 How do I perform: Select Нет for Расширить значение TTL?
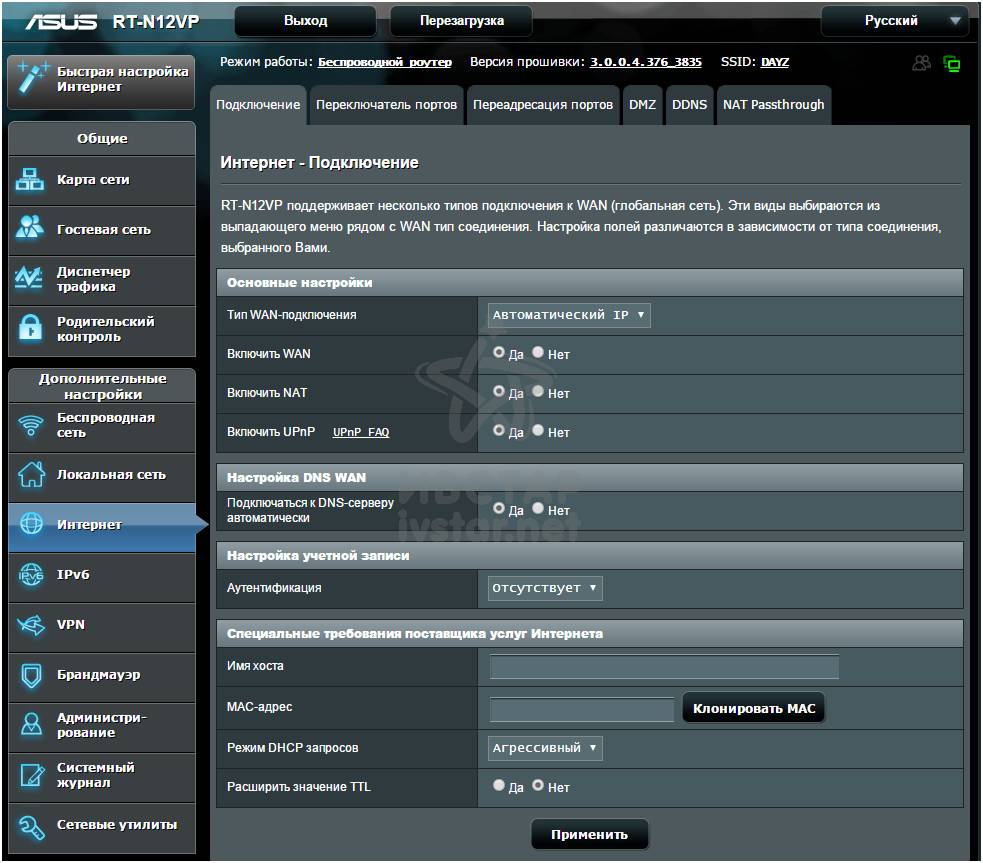coord(538,785)
